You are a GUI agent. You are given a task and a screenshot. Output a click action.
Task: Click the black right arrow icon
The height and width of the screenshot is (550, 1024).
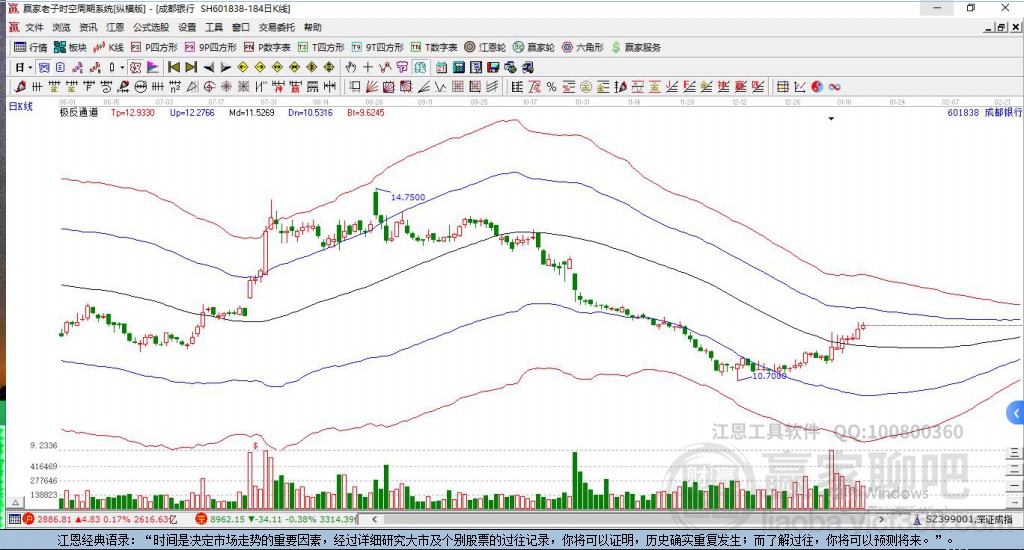[x=225, y=67]
